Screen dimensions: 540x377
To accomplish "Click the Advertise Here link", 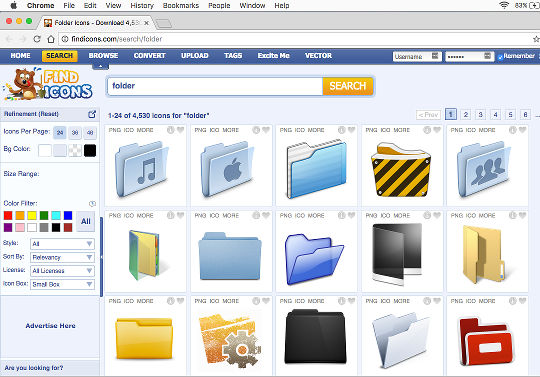I will (x=50, y=326).
